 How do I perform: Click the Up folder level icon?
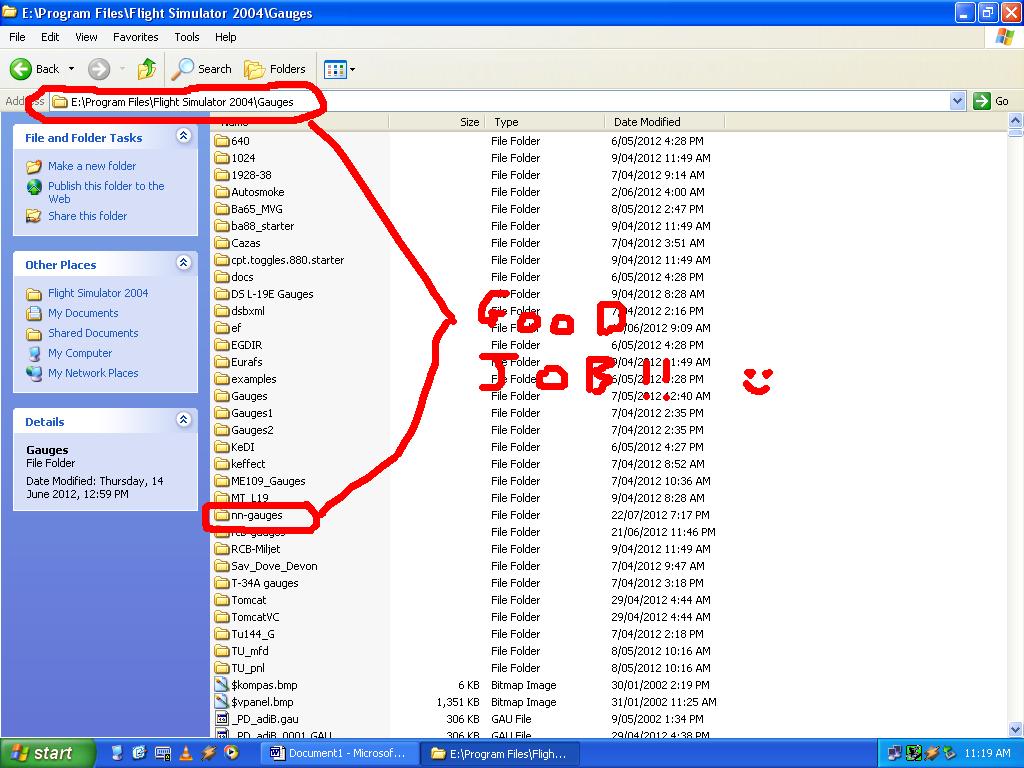[147, 69]
